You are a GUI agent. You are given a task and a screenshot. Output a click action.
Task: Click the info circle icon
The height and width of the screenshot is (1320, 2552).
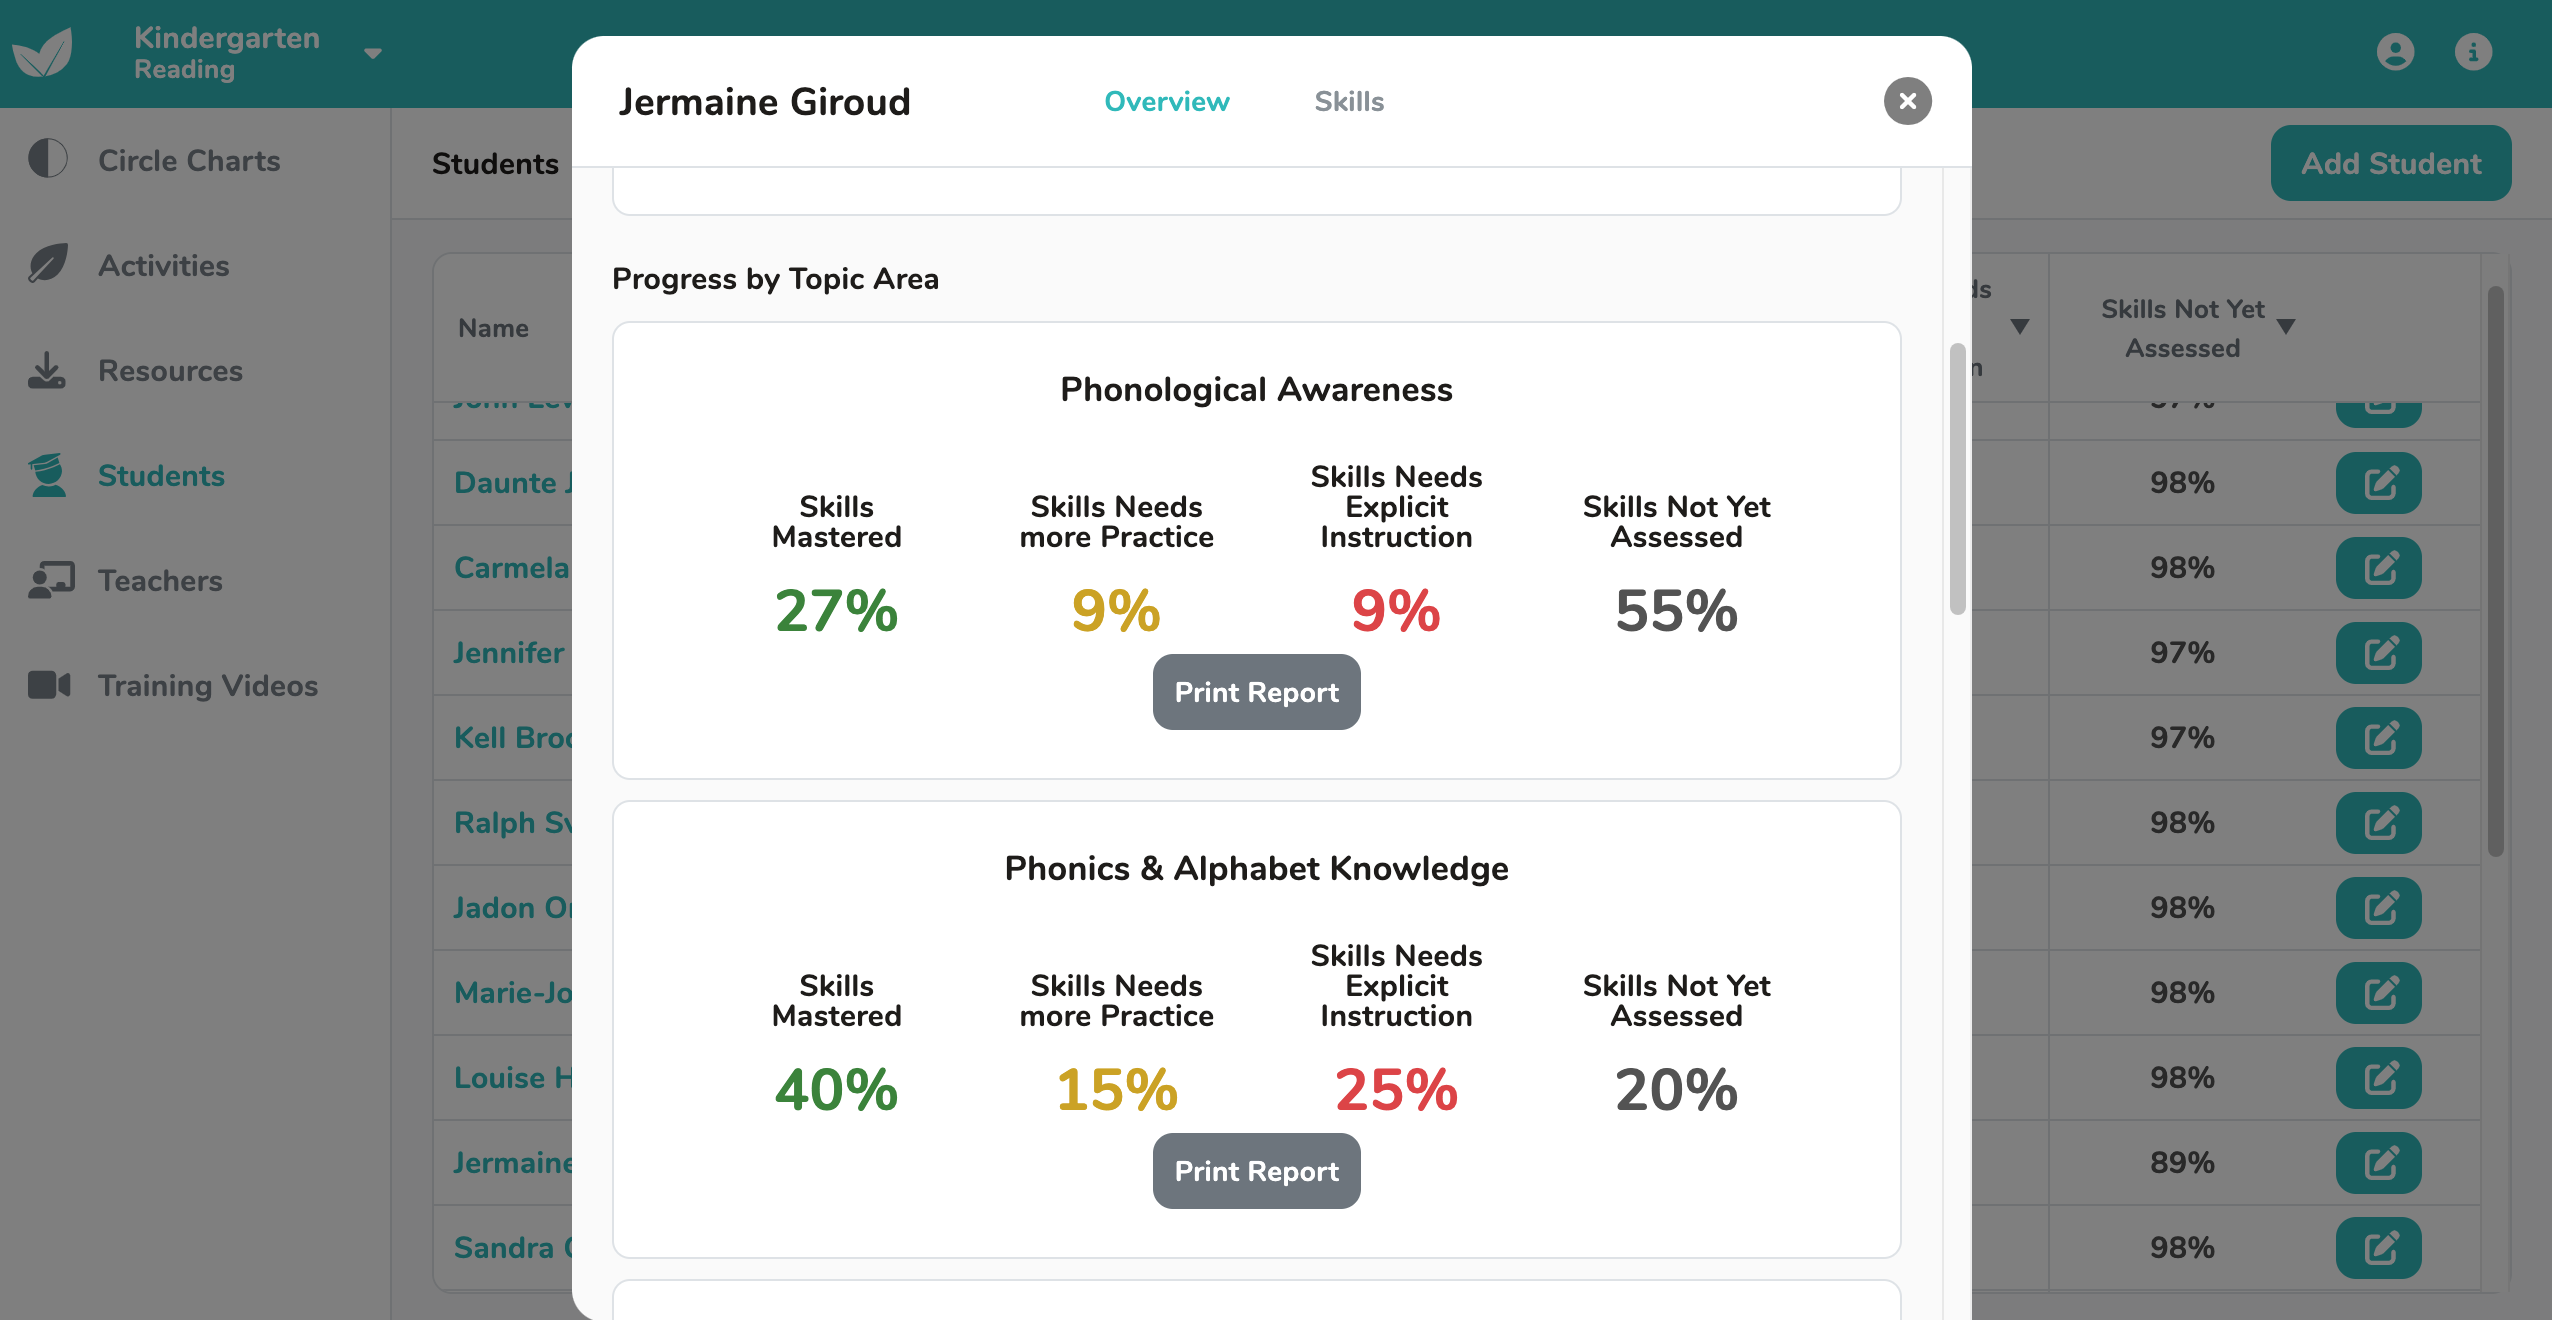[x=2473, y=52]
